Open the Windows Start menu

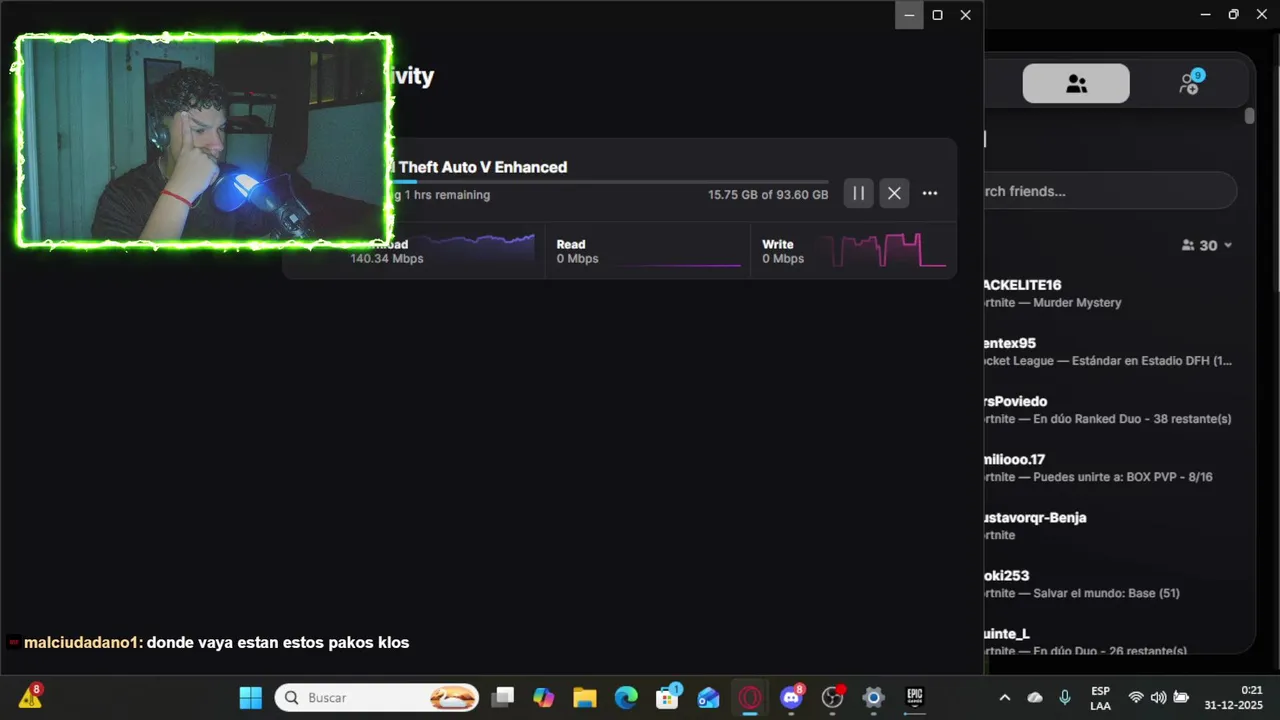point(250,697)
